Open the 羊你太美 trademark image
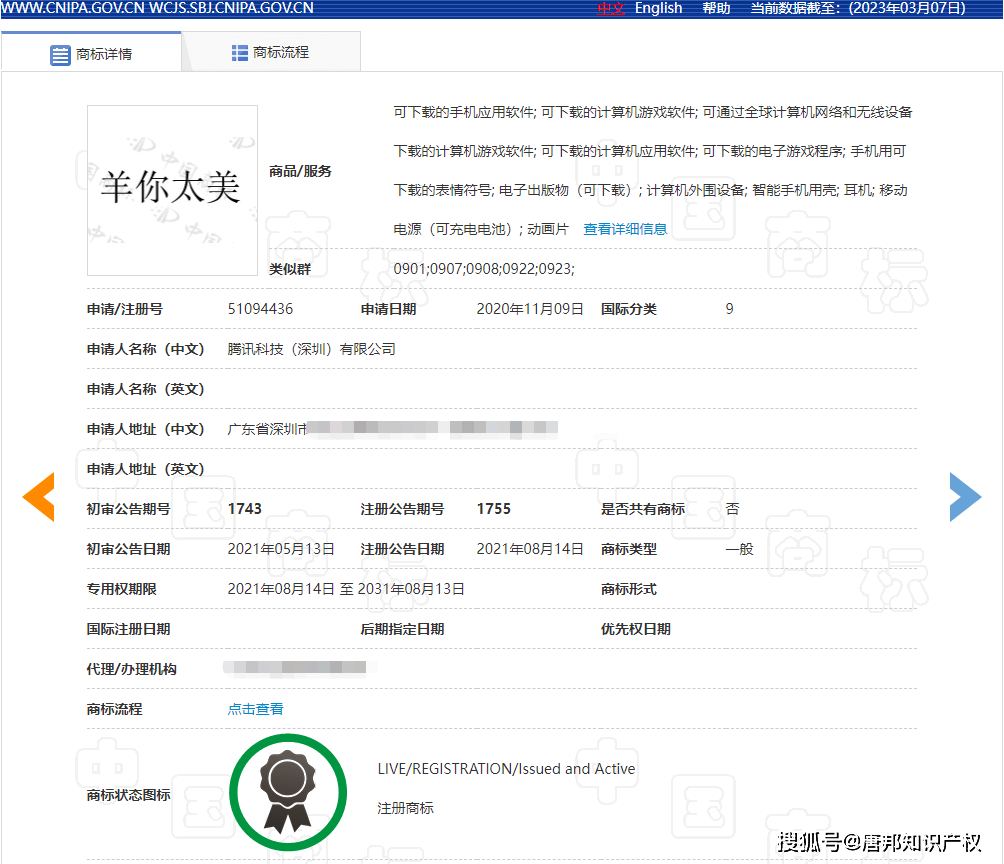 (172, 190)
